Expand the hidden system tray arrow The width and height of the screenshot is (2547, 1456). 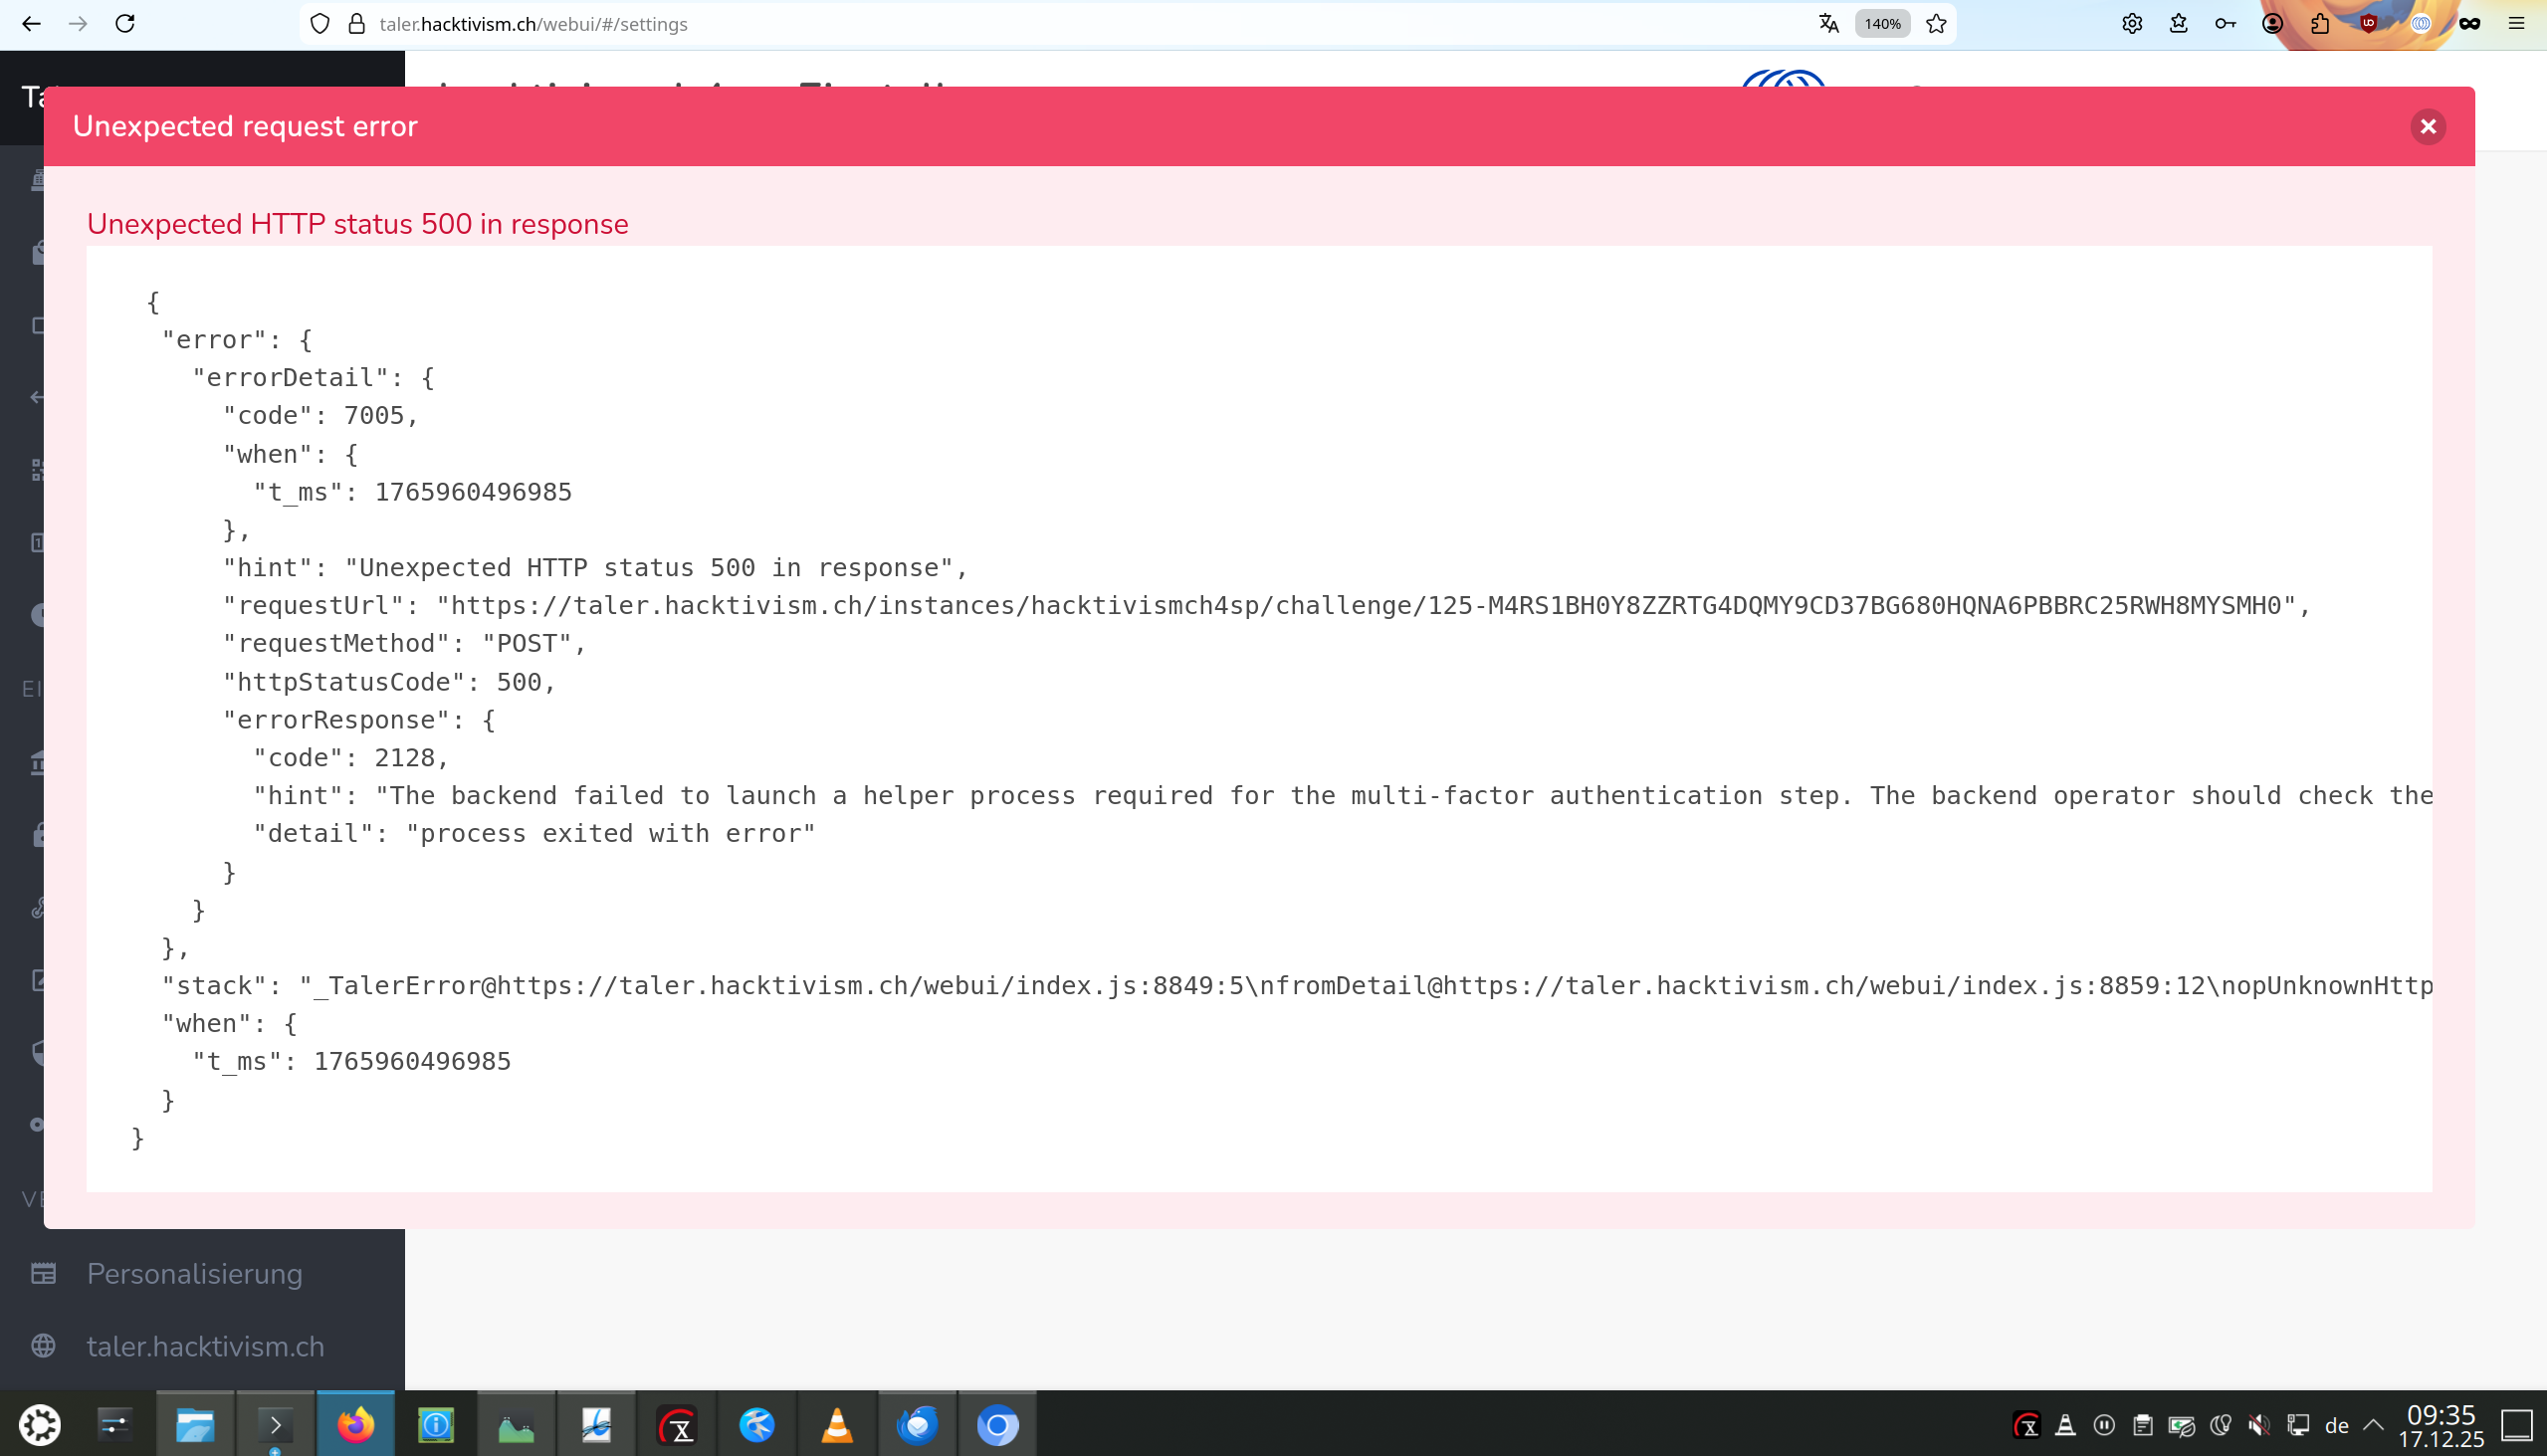point(2373,1425)
